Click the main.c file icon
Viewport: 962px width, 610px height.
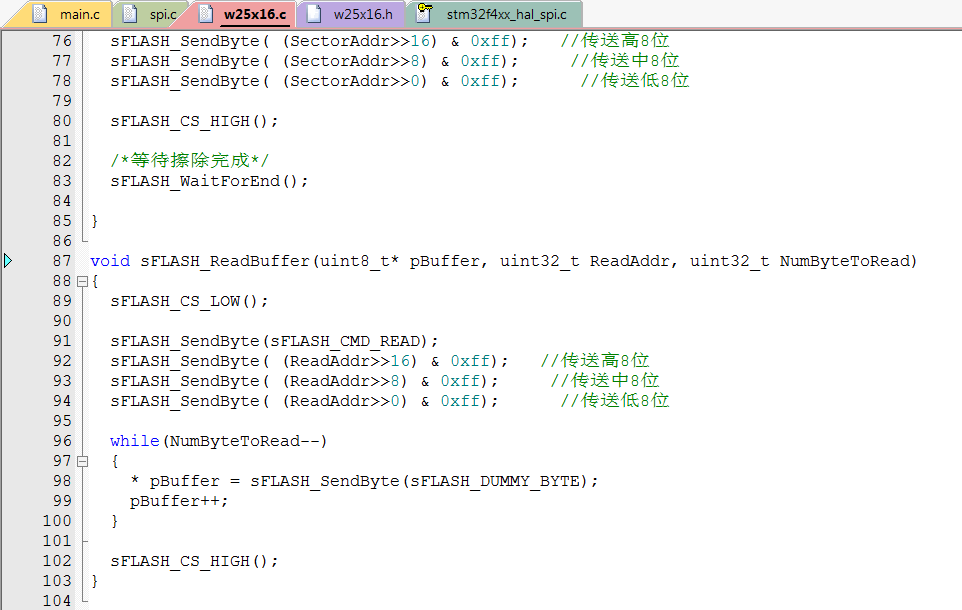click(x=40, y=14)
